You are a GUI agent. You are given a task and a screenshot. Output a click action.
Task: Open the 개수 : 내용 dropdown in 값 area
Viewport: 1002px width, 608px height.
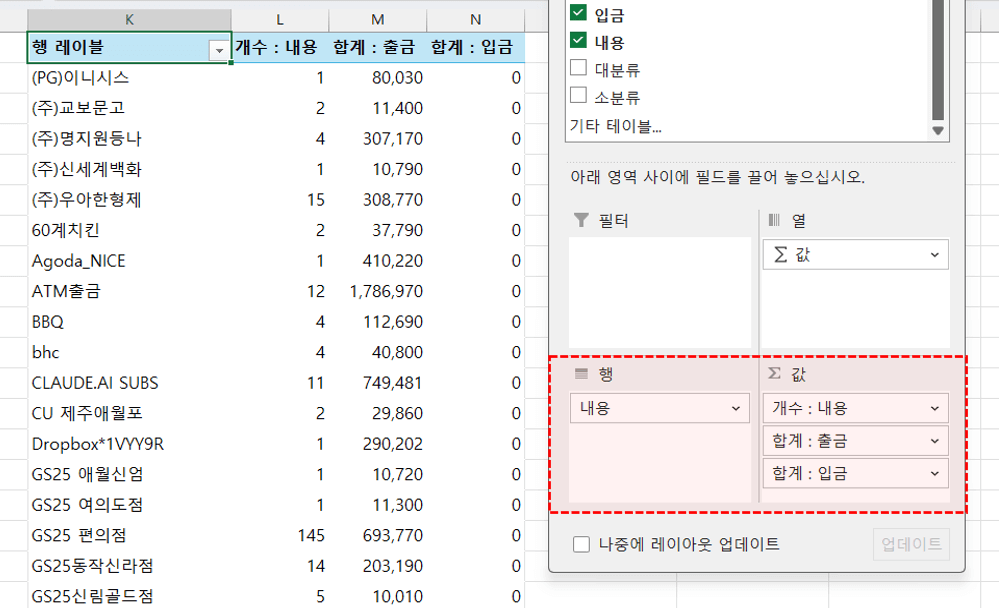tap(933, 408)
